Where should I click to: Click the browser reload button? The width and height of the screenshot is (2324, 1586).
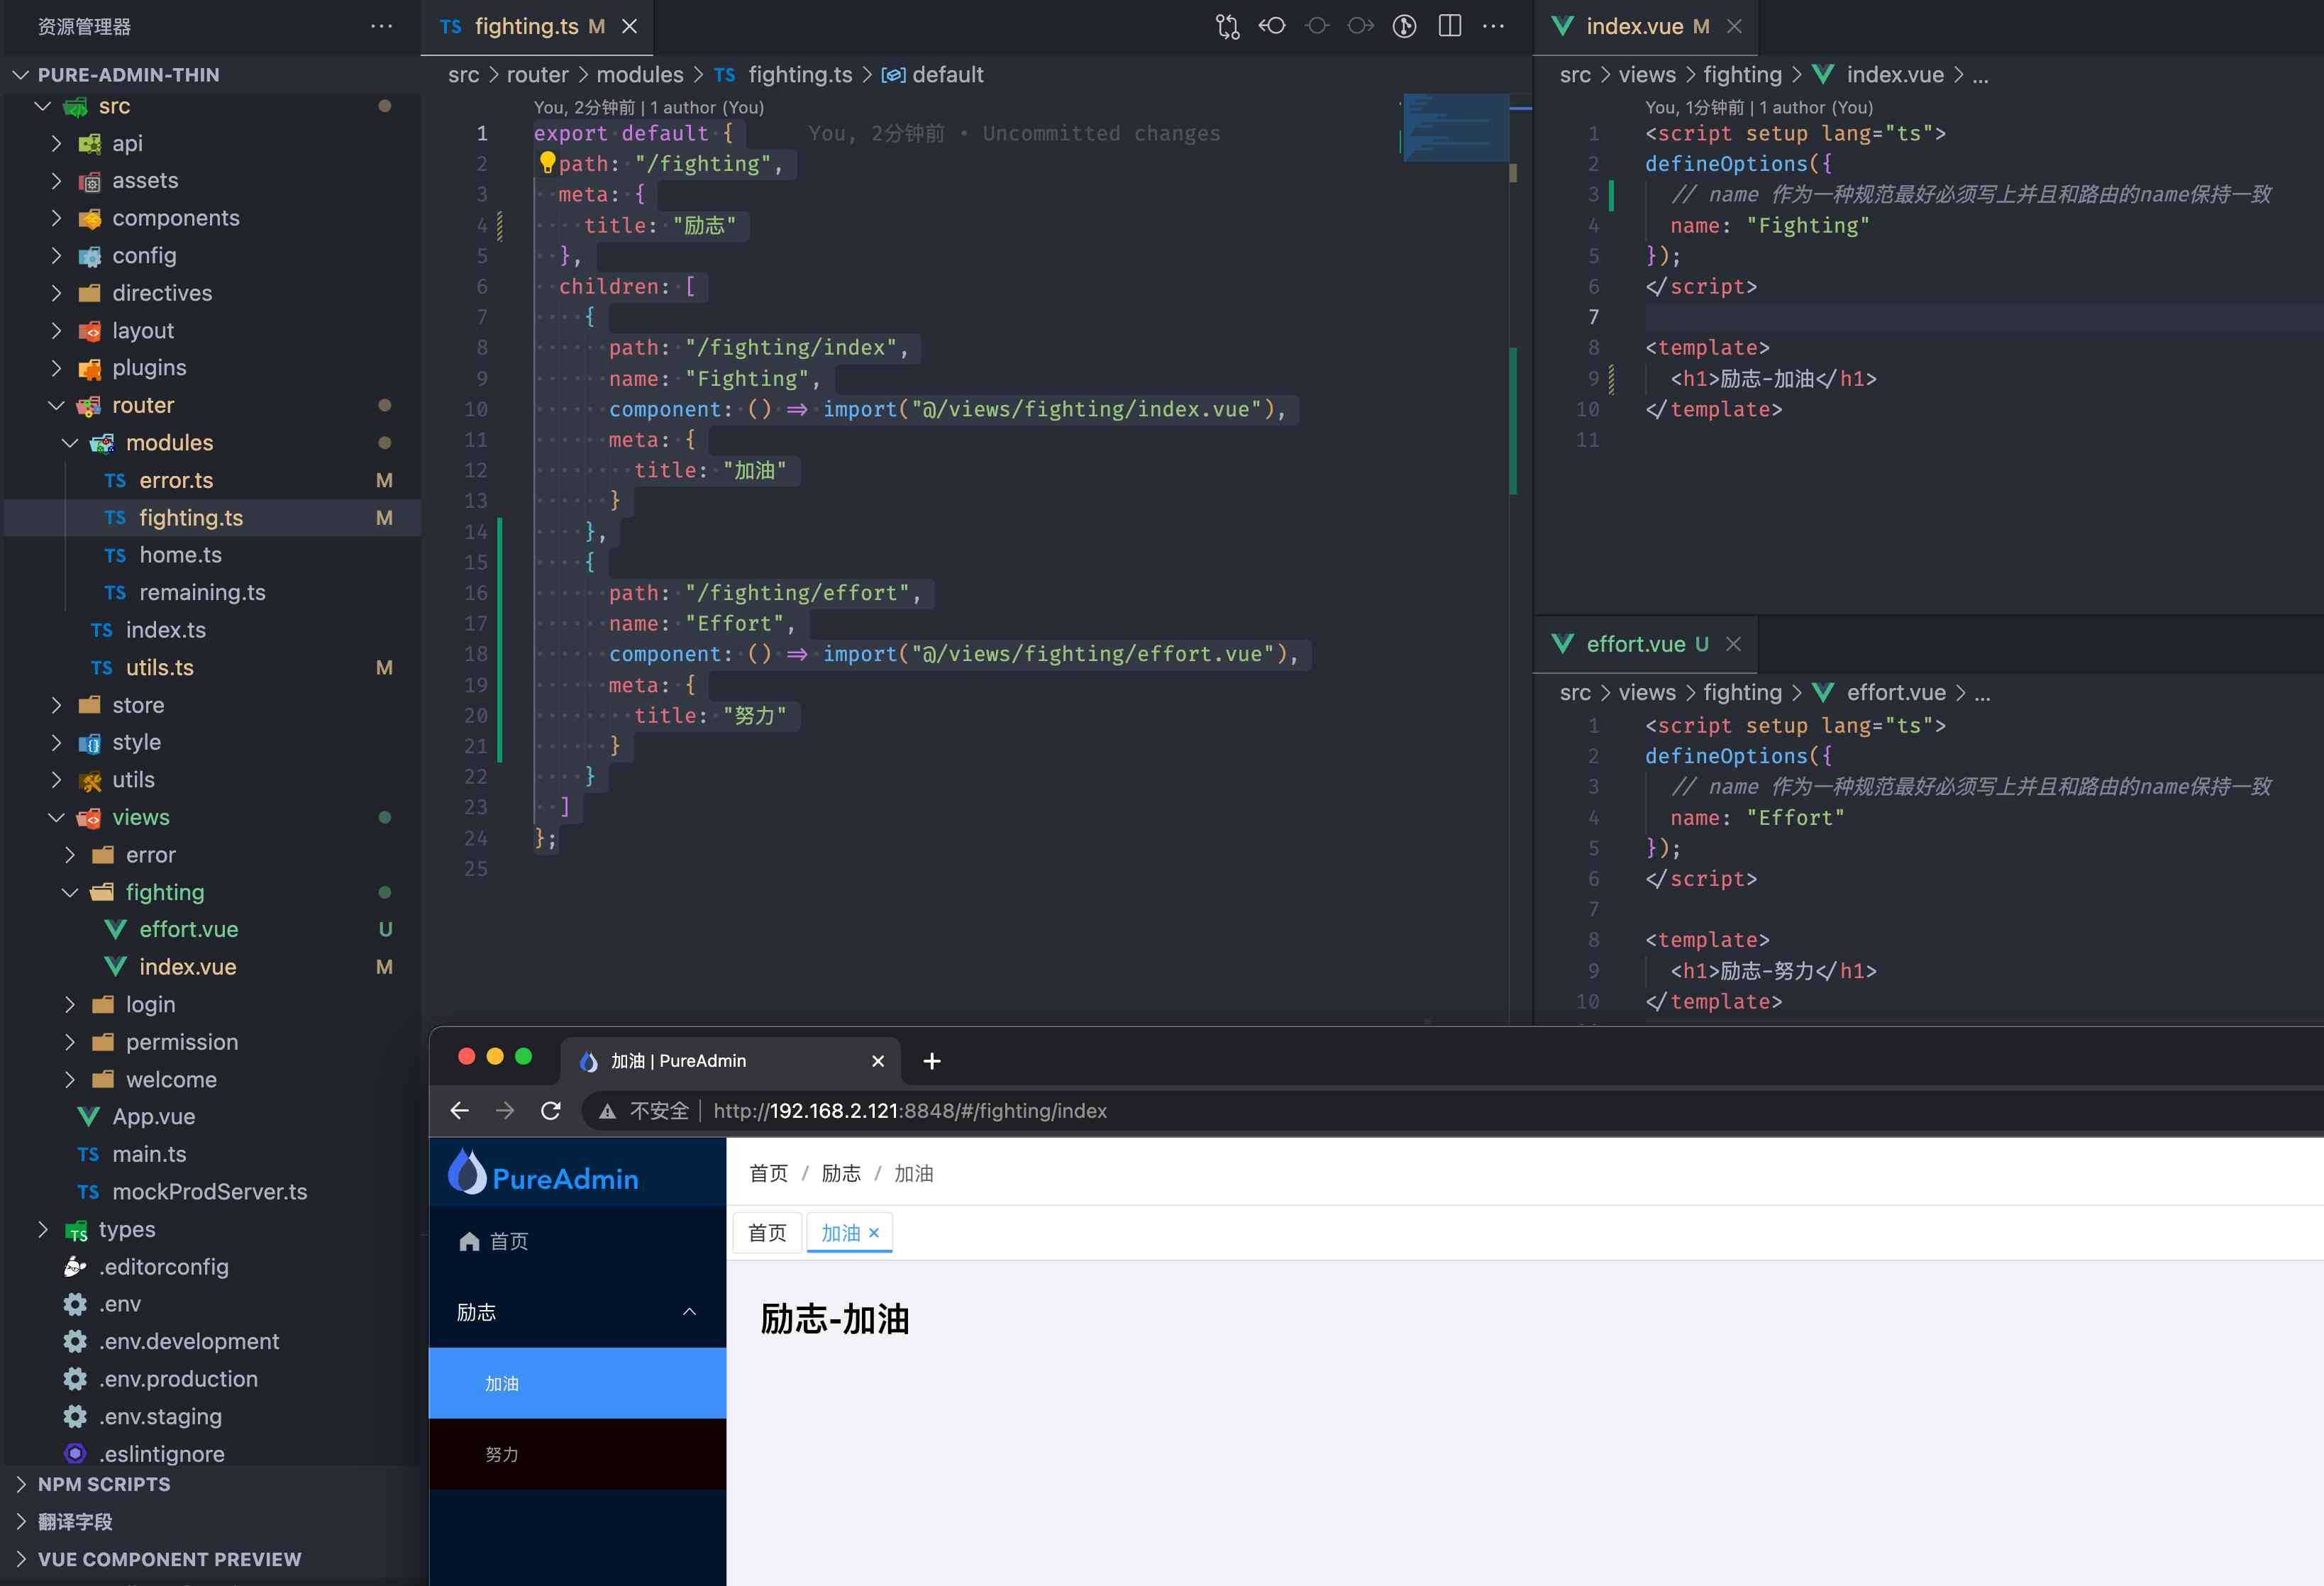click(x=550, y=1110)
